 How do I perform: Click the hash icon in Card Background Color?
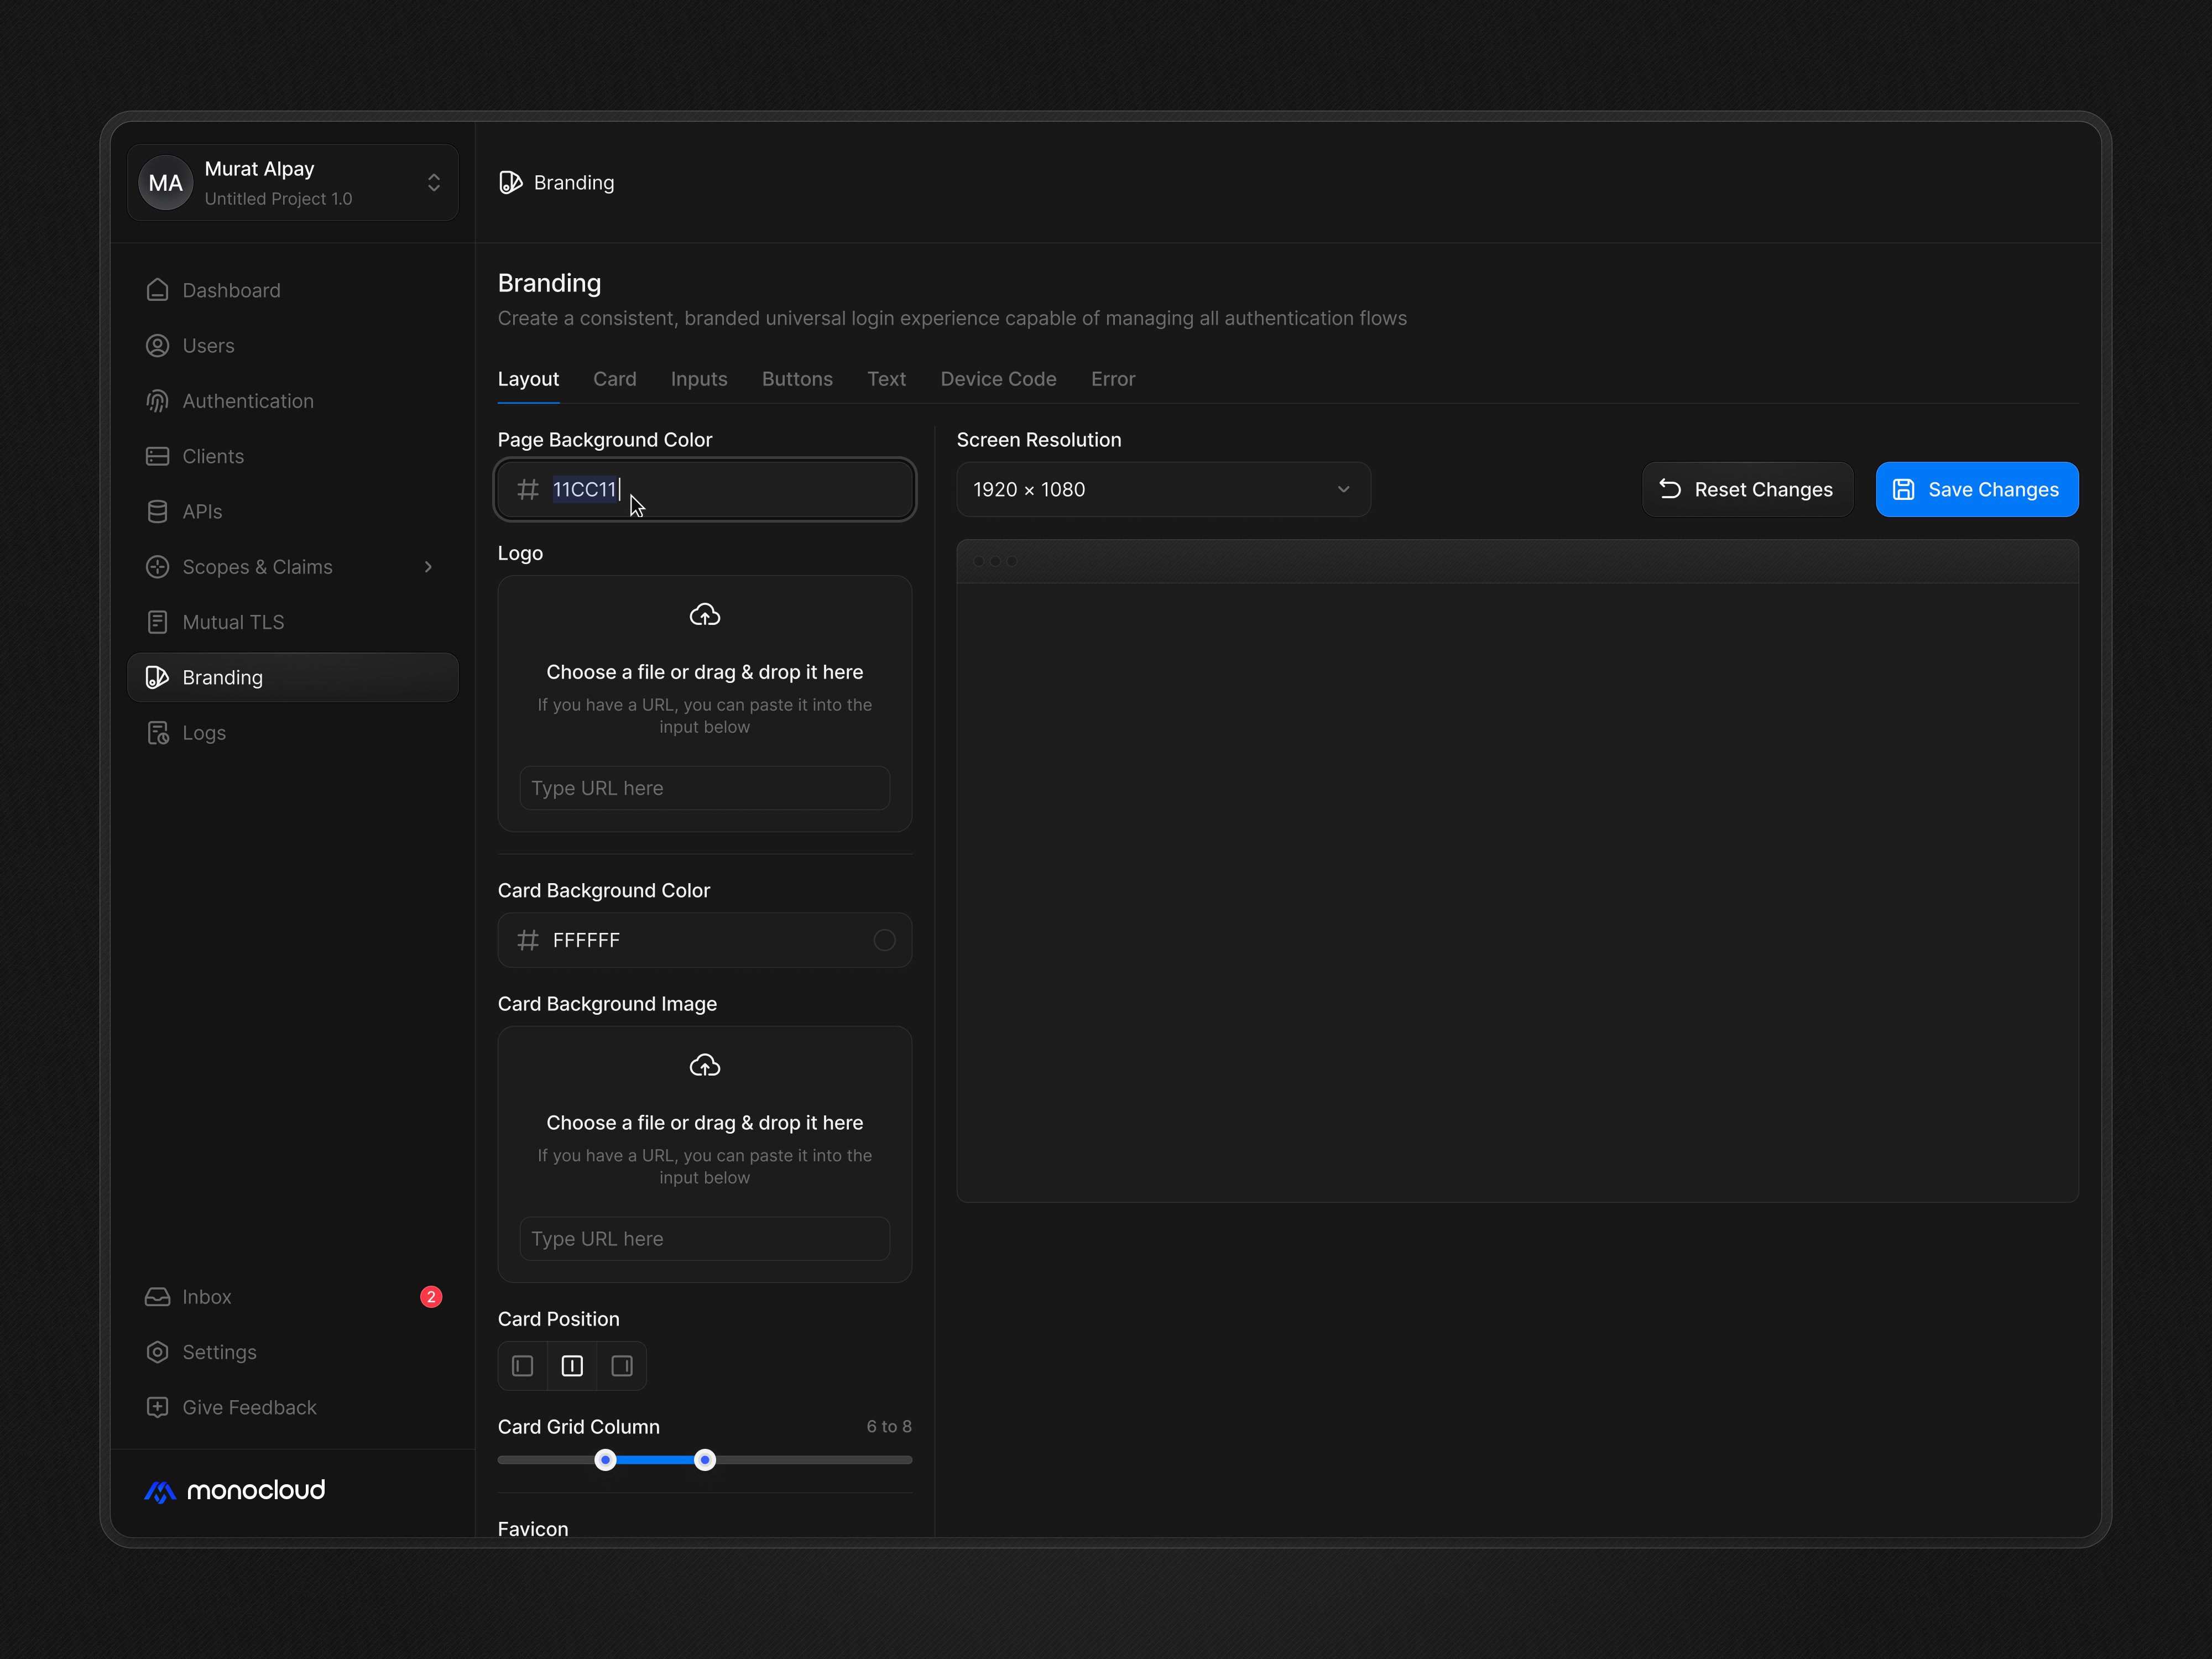(528, 940)
